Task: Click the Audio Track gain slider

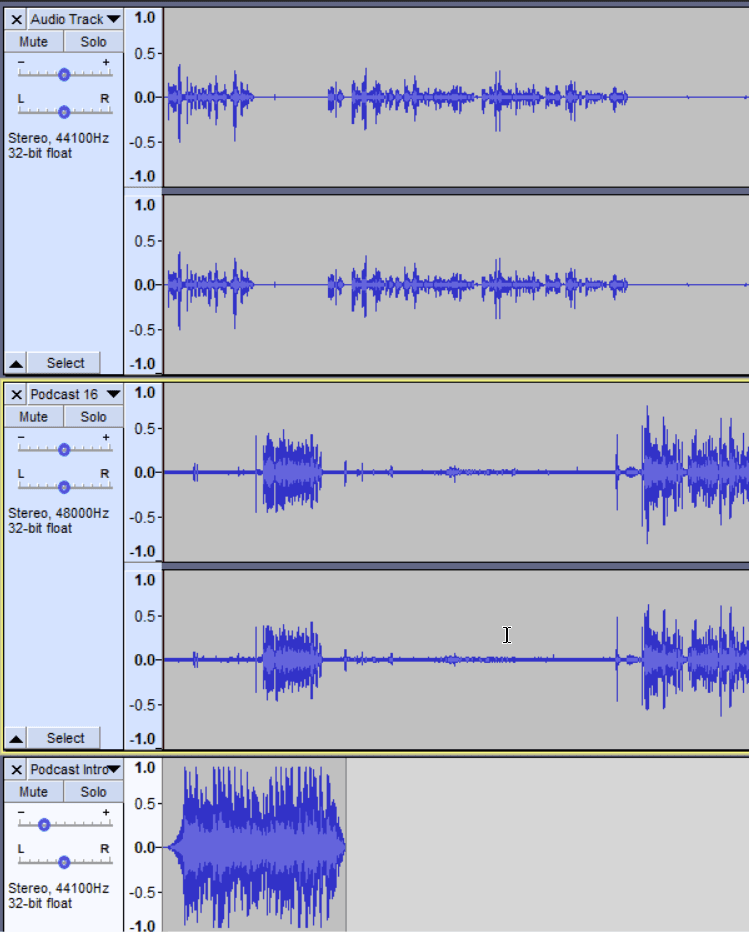Action: tap(64, 74)
